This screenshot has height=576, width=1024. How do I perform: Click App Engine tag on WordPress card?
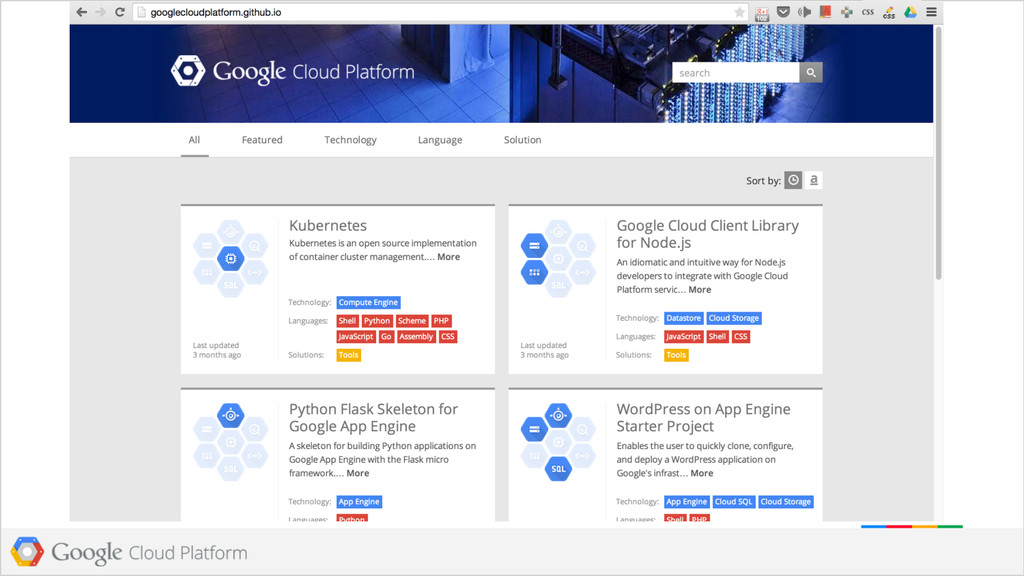[686, 502]
